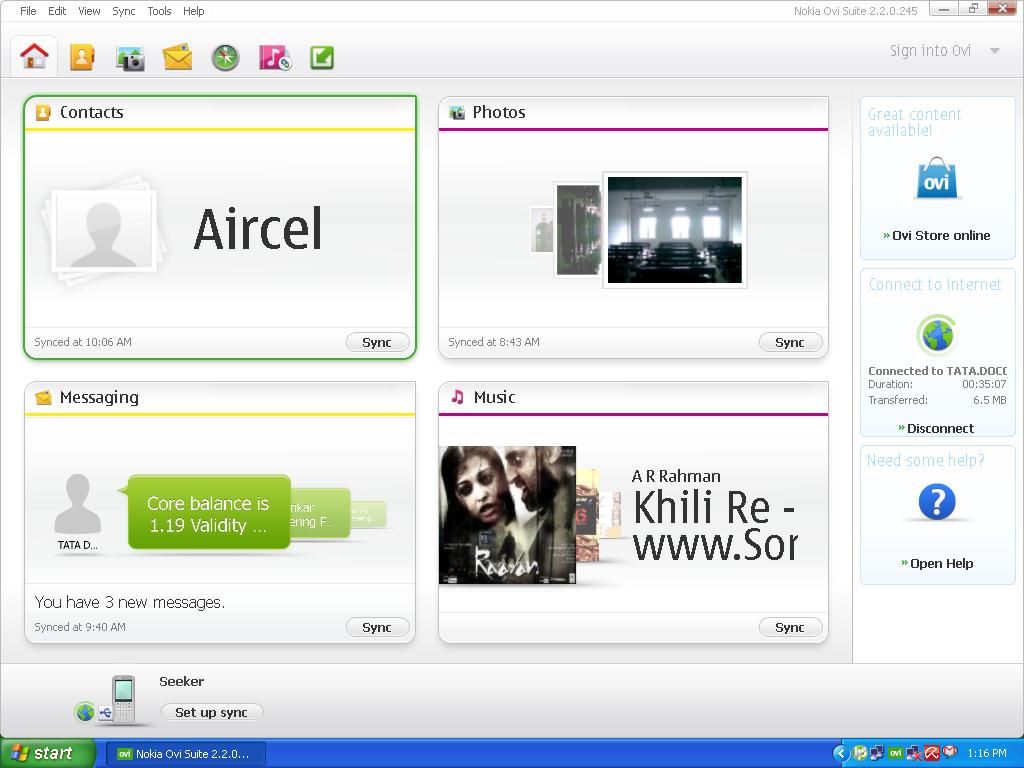Open the Maps compass toolbar icon
Image resolution: width=1024 pixels, height=768 pixels.
pos(225,57)
